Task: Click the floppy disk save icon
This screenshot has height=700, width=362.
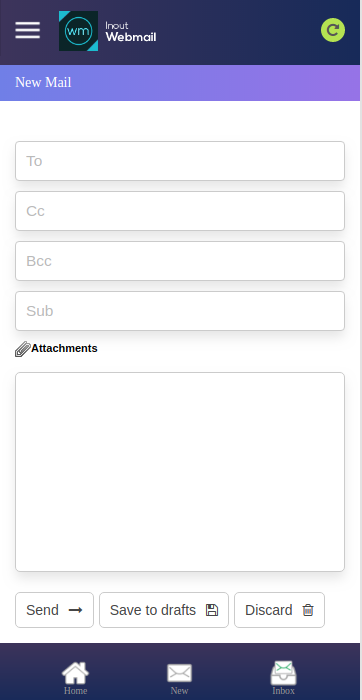Action: coord(212,610)
